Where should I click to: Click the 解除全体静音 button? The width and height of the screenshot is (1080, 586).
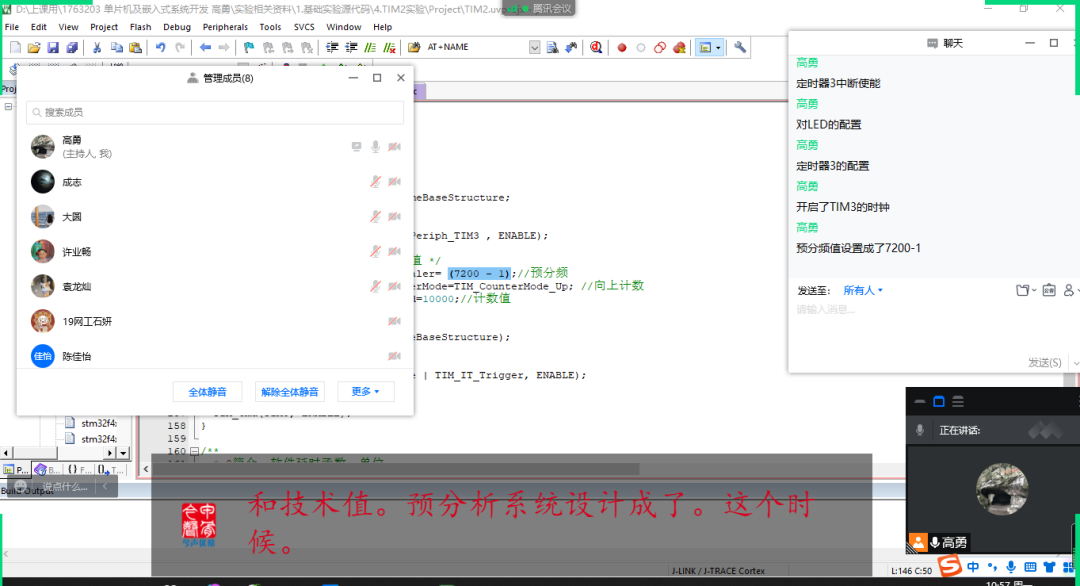point(290,391)
